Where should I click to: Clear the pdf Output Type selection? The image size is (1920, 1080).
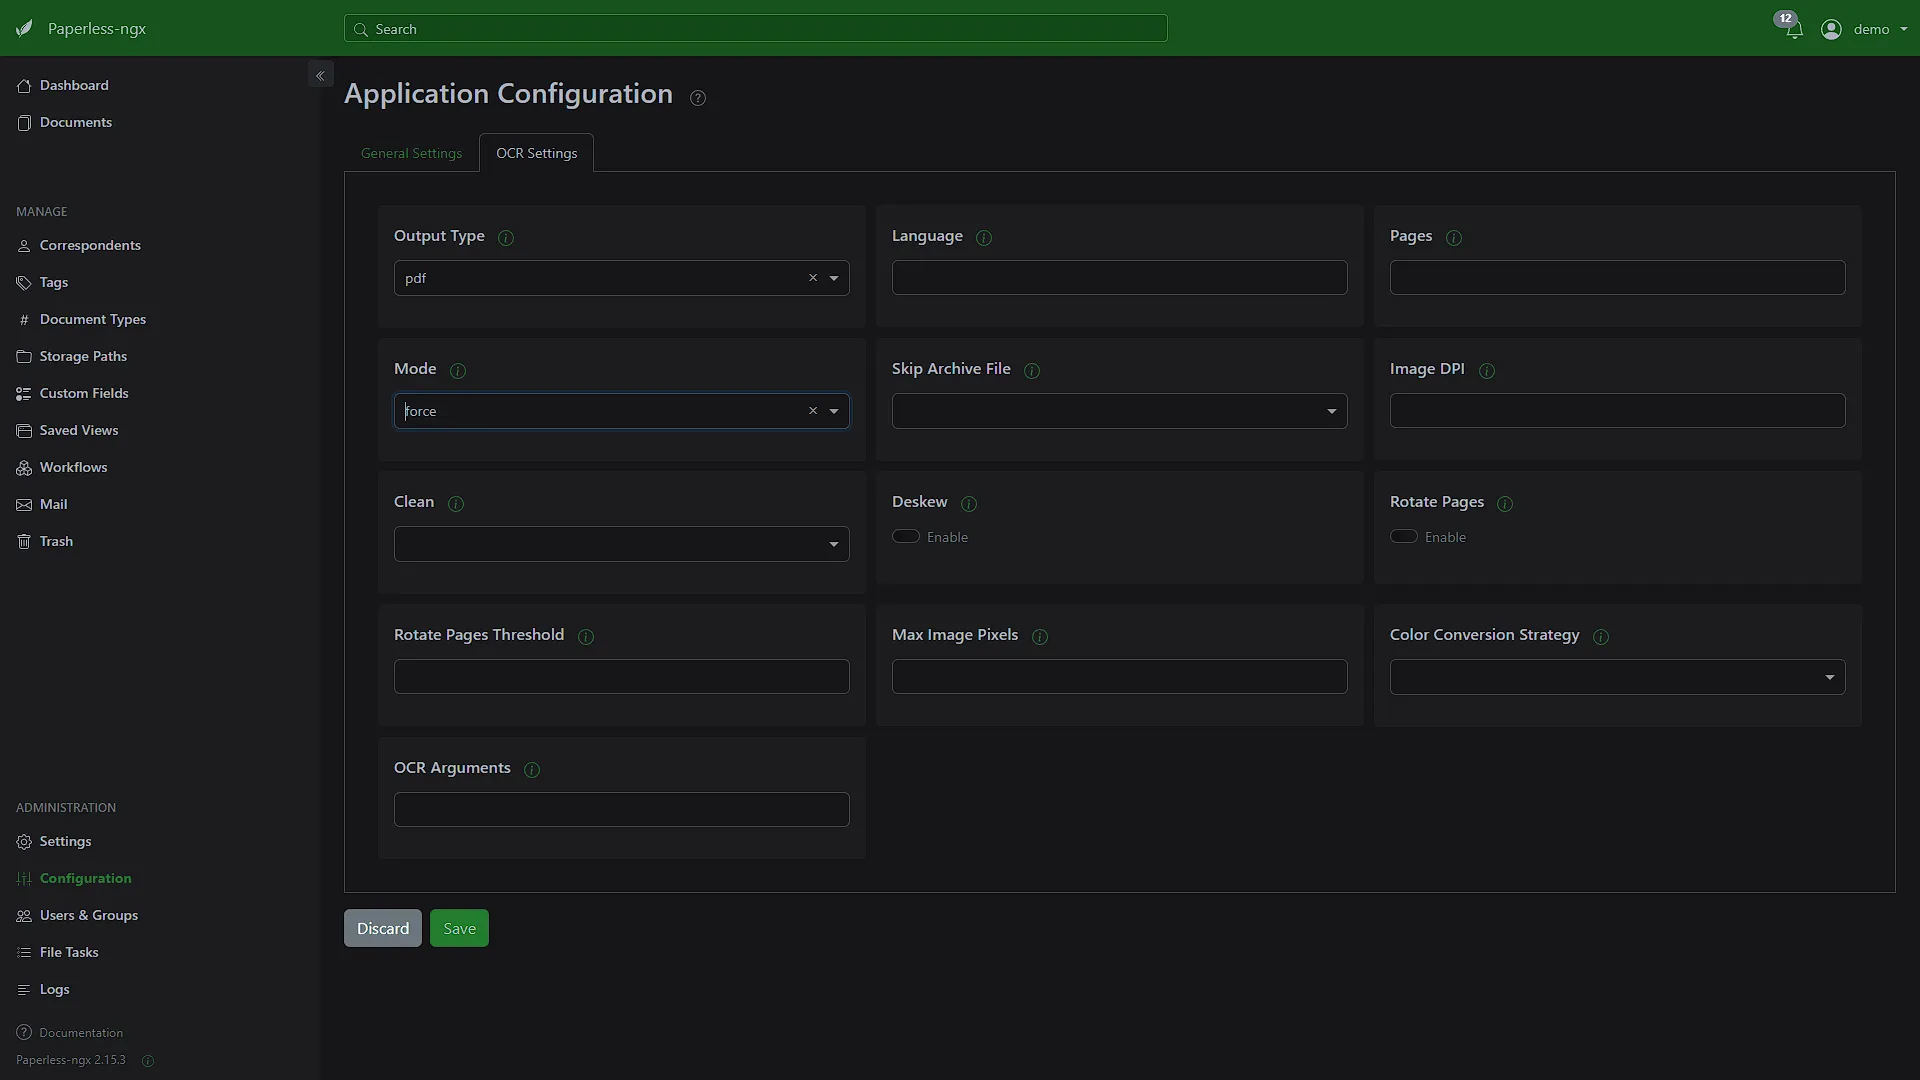point(813,278)
